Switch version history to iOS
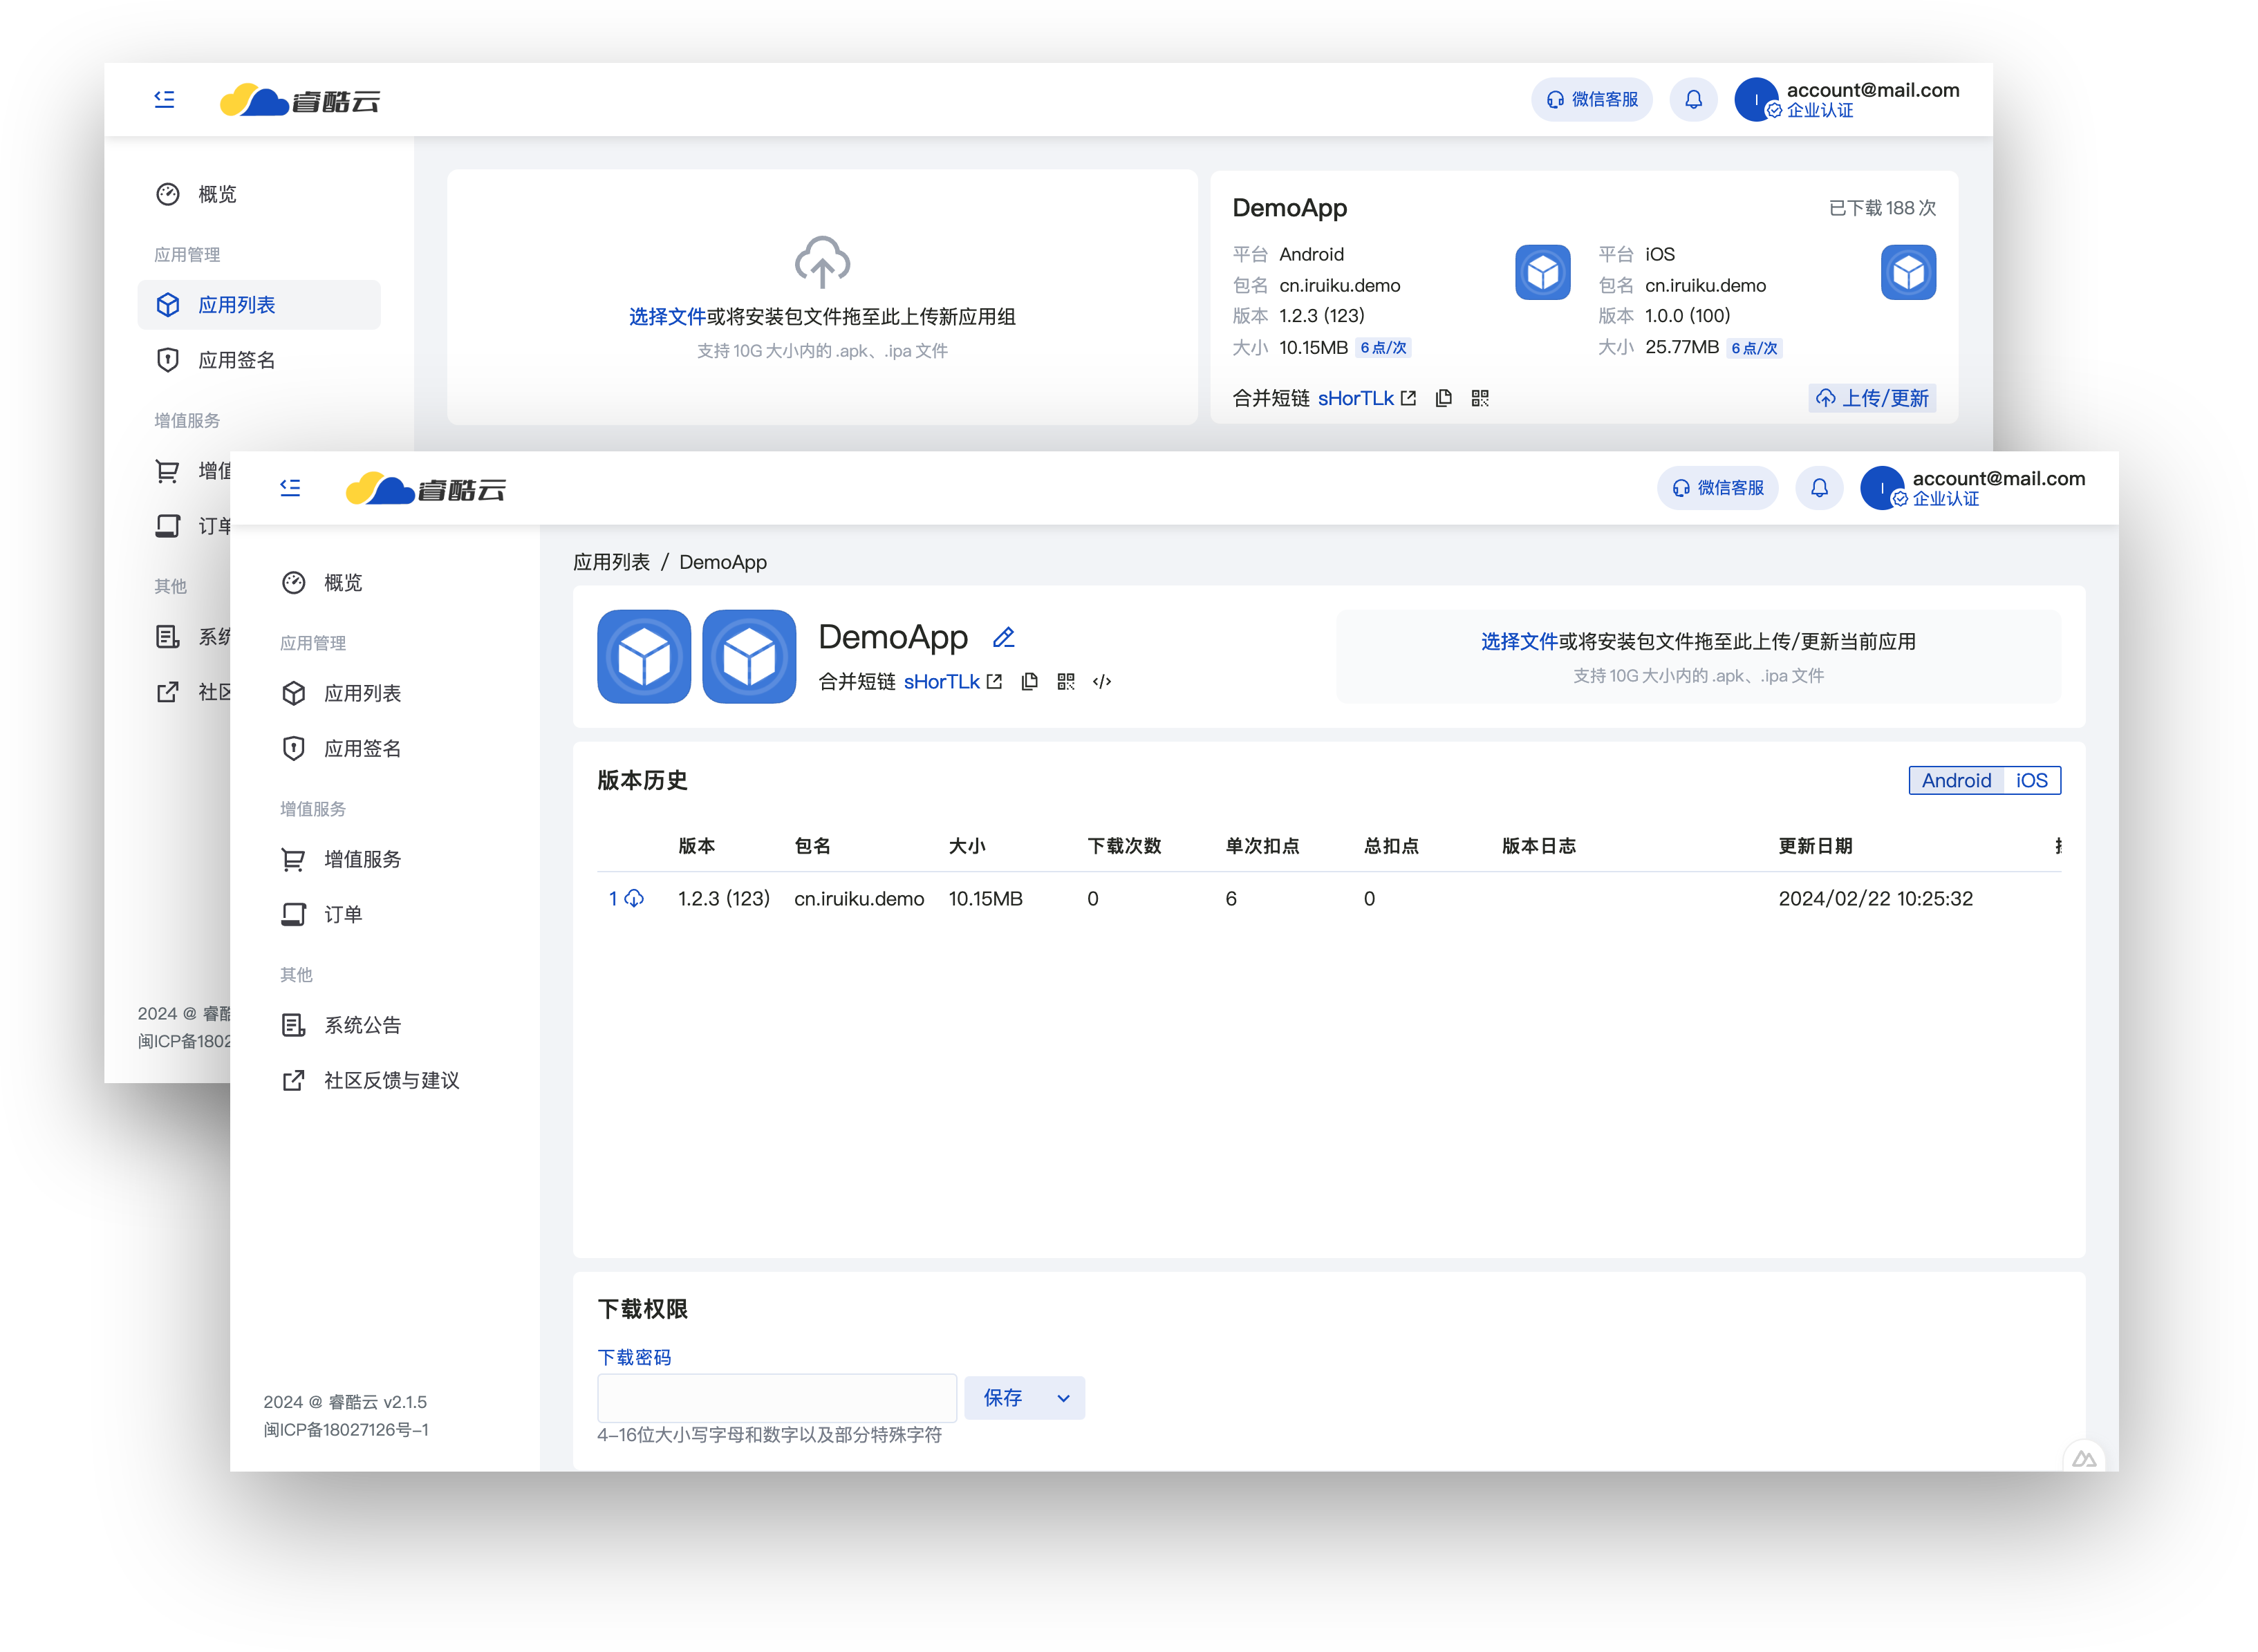Screen dimensions: 2258x1652 pyautogui.click(x=2031, y=780)
